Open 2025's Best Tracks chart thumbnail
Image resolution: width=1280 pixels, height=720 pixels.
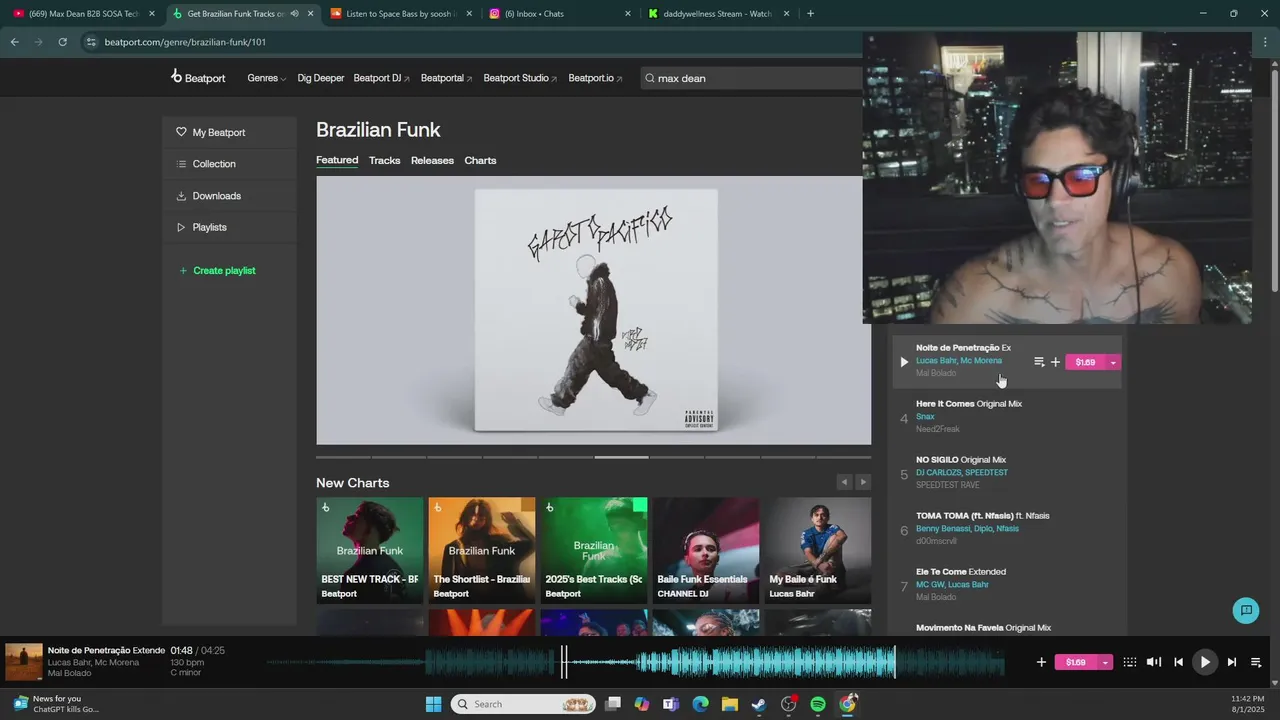coord(594,551)
